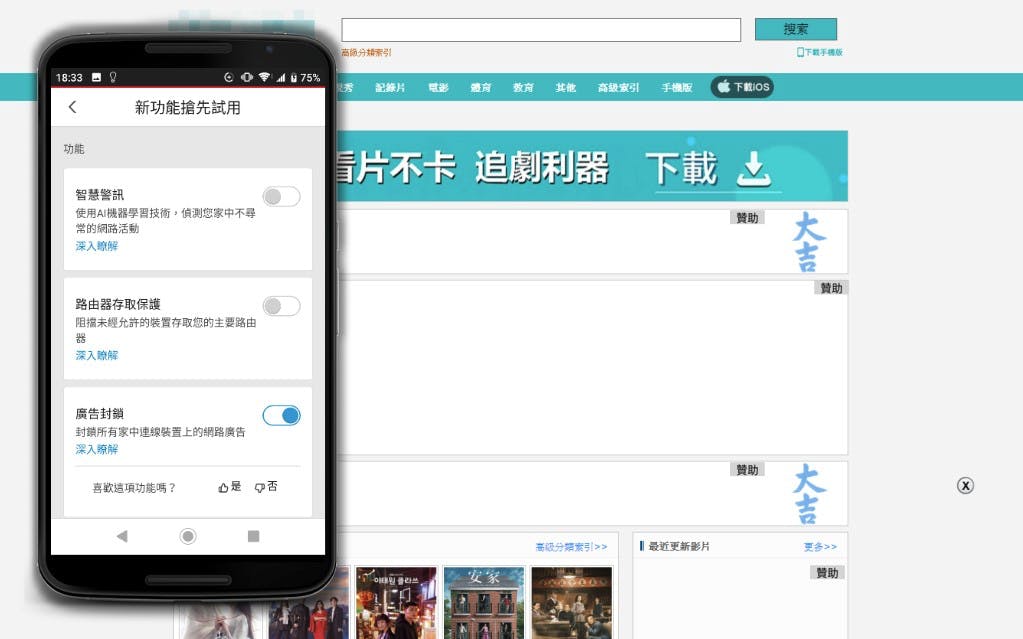Open the 記錄片 nav menu item
The image size is (1023, 639).
pos(390,87)
